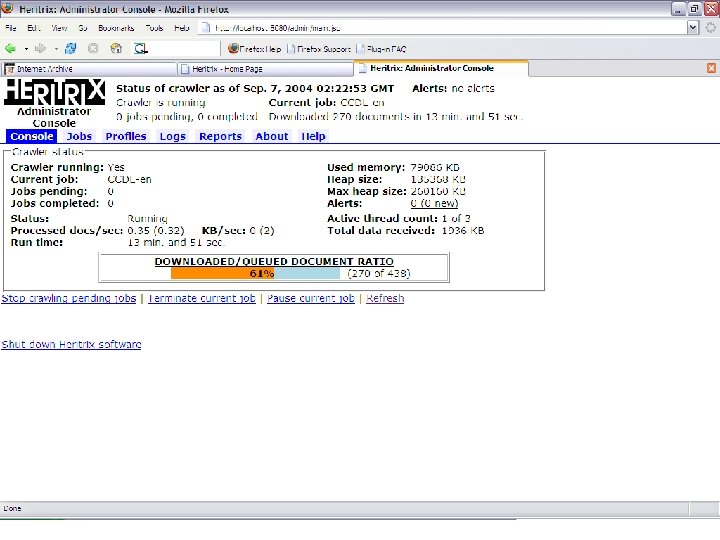Viewport: 720px width, 540px height.
Task: Click the 'Crawler running:' label
Action: point(57,168)
